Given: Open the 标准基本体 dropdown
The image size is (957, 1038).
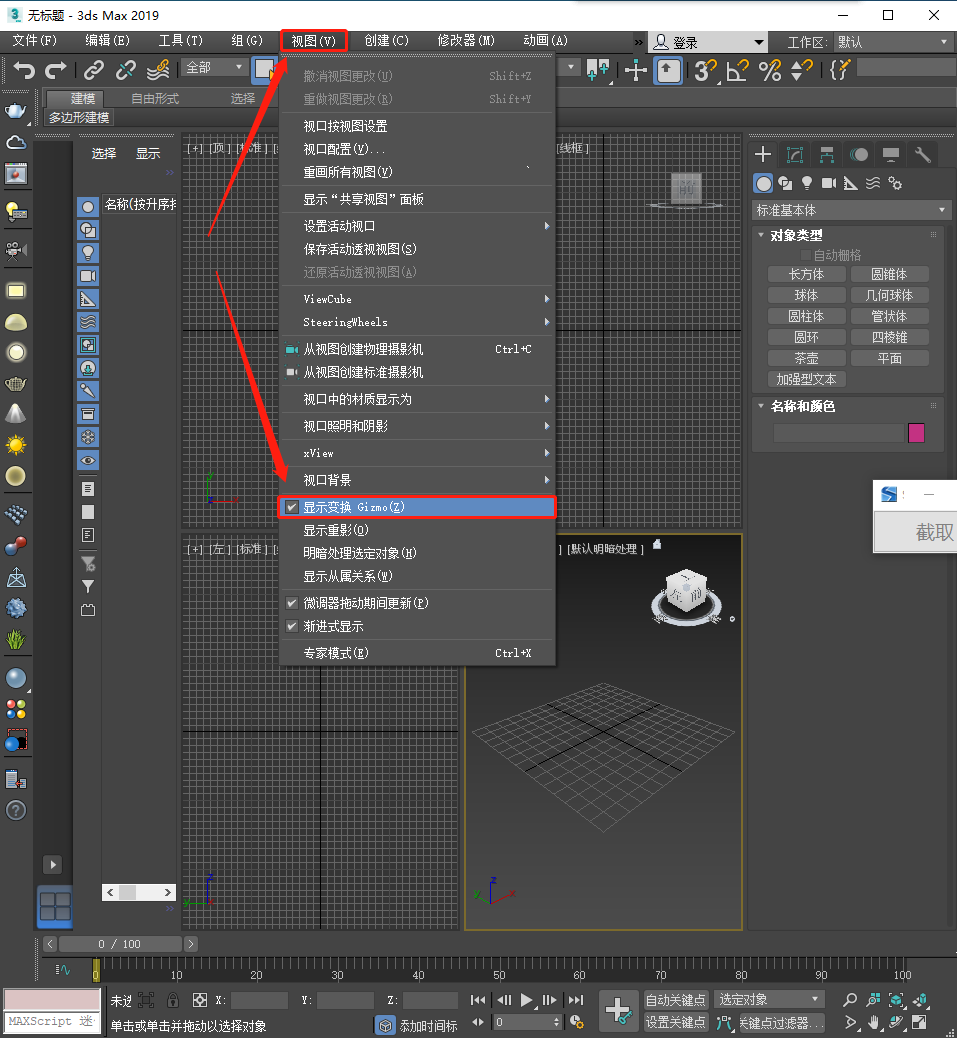Looking at the screenshot, I should click(852, 211).
